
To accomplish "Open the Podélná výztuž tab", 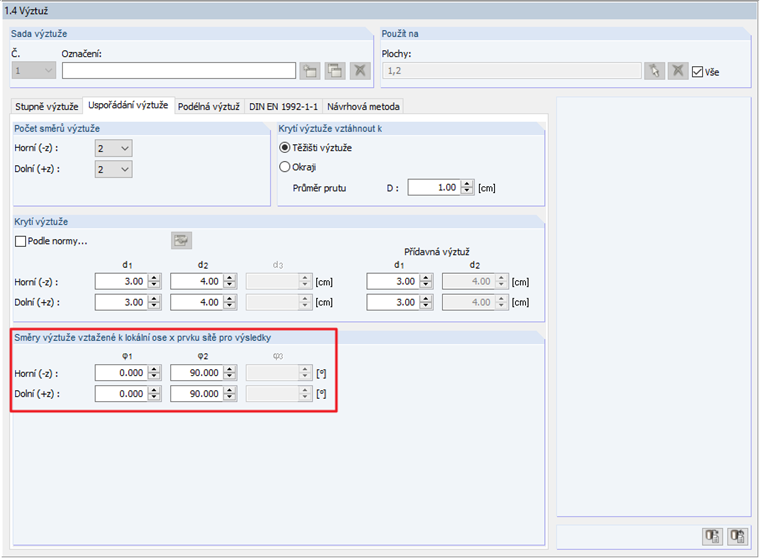I will pyautogui.click(x=209, y=106).
